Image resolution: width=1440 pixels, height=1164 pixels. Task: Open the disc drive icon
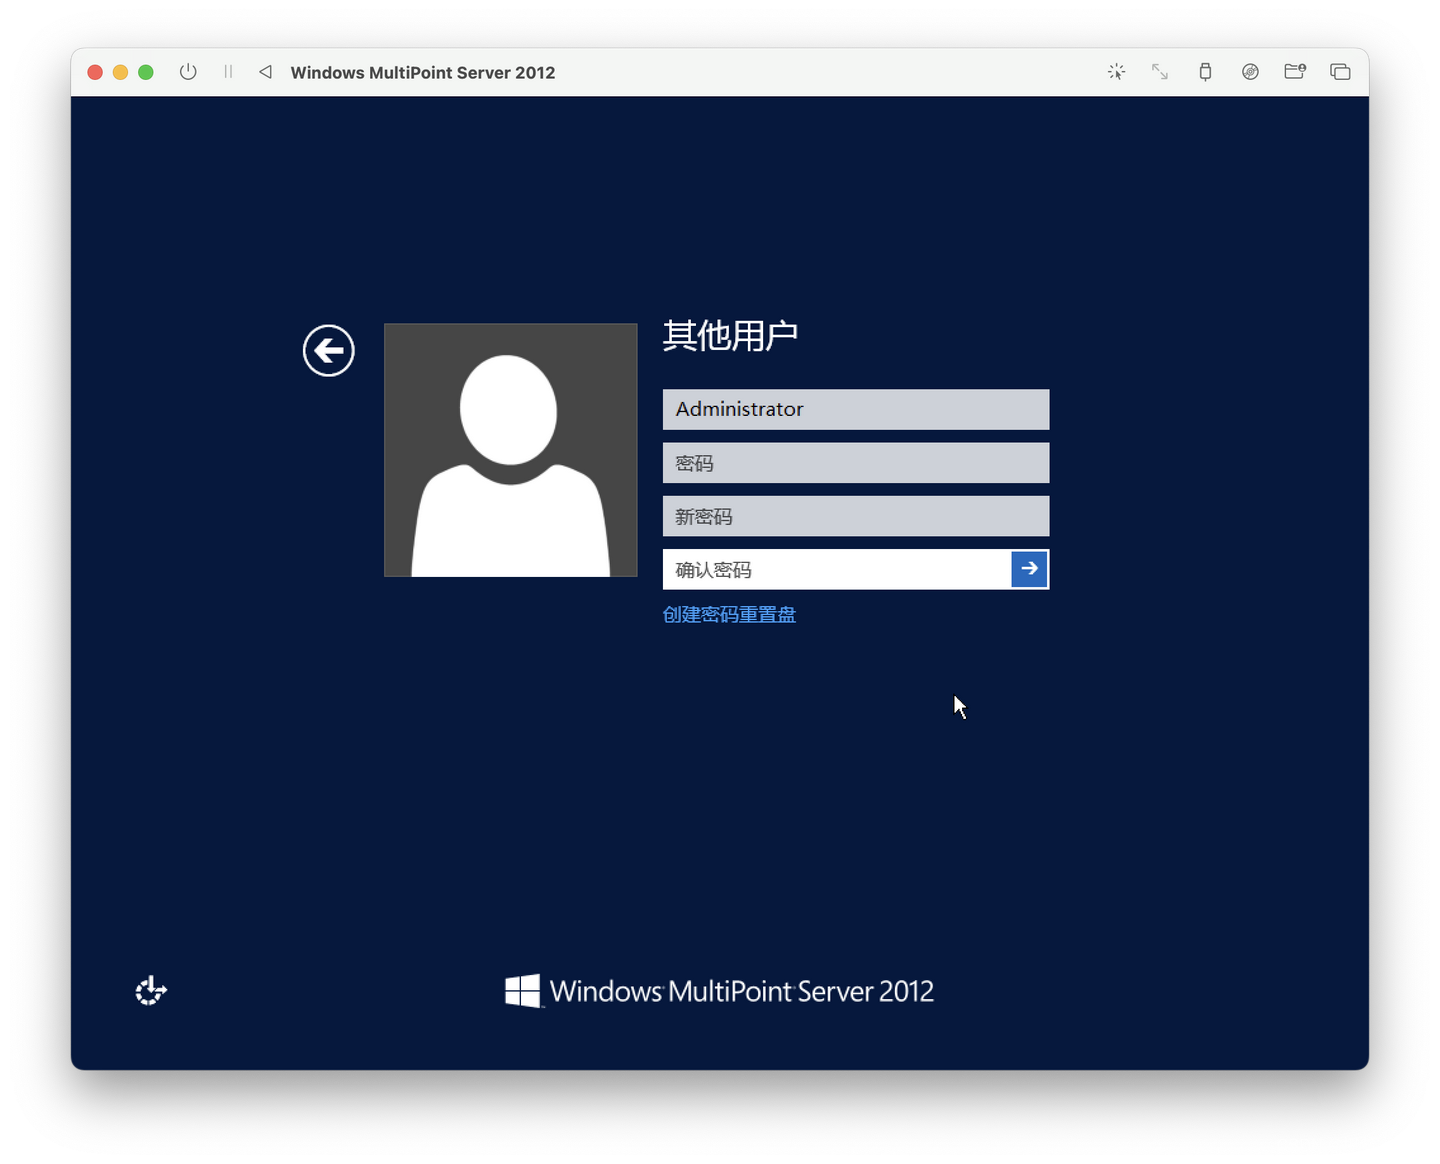[1250, 72]
